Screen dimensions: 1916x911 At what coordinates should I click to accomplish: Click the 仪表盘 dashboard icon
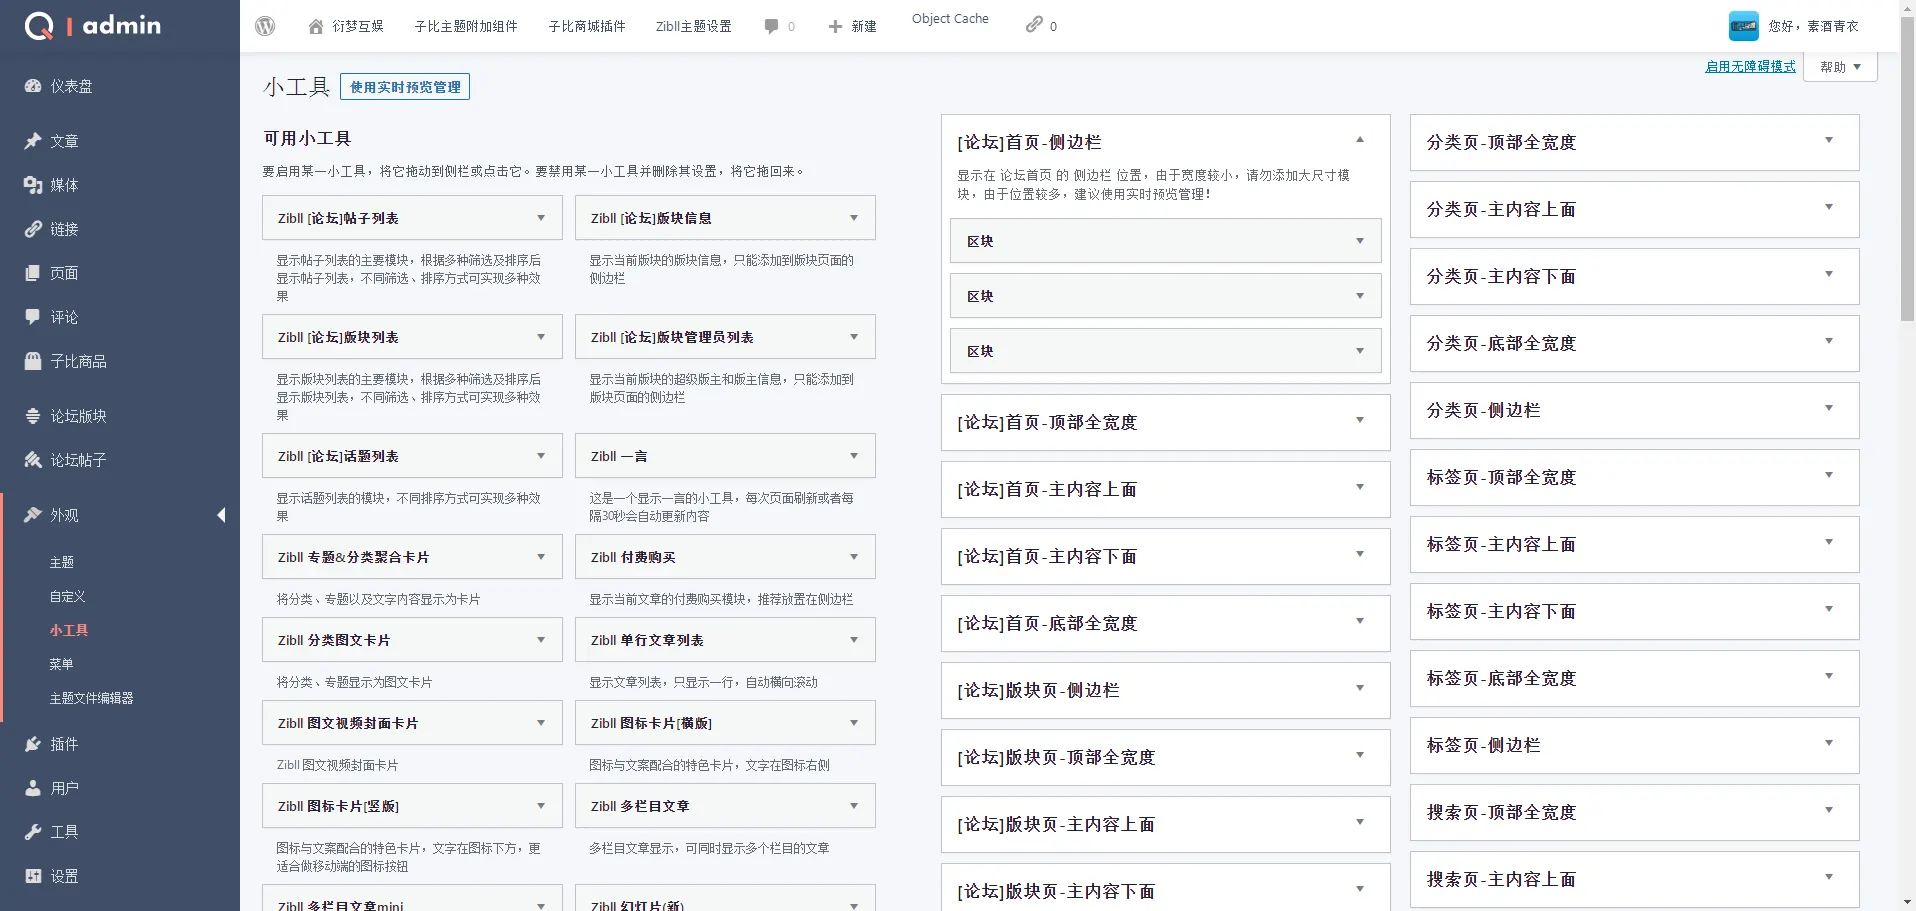click(x=33, y=86)
